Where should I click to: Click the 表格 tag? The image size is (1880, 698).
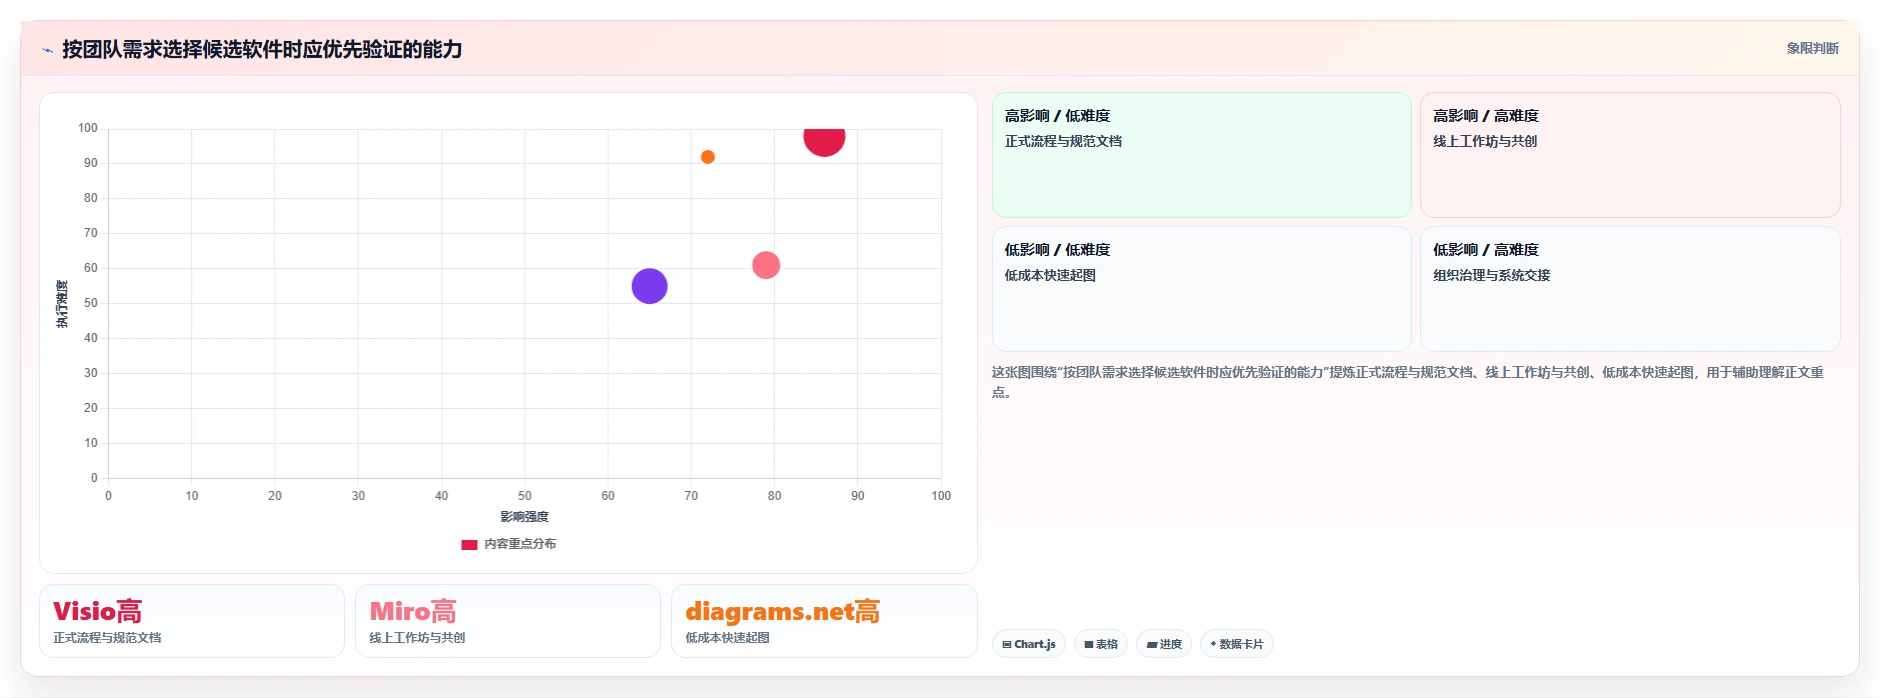(x=1101, y=644)
